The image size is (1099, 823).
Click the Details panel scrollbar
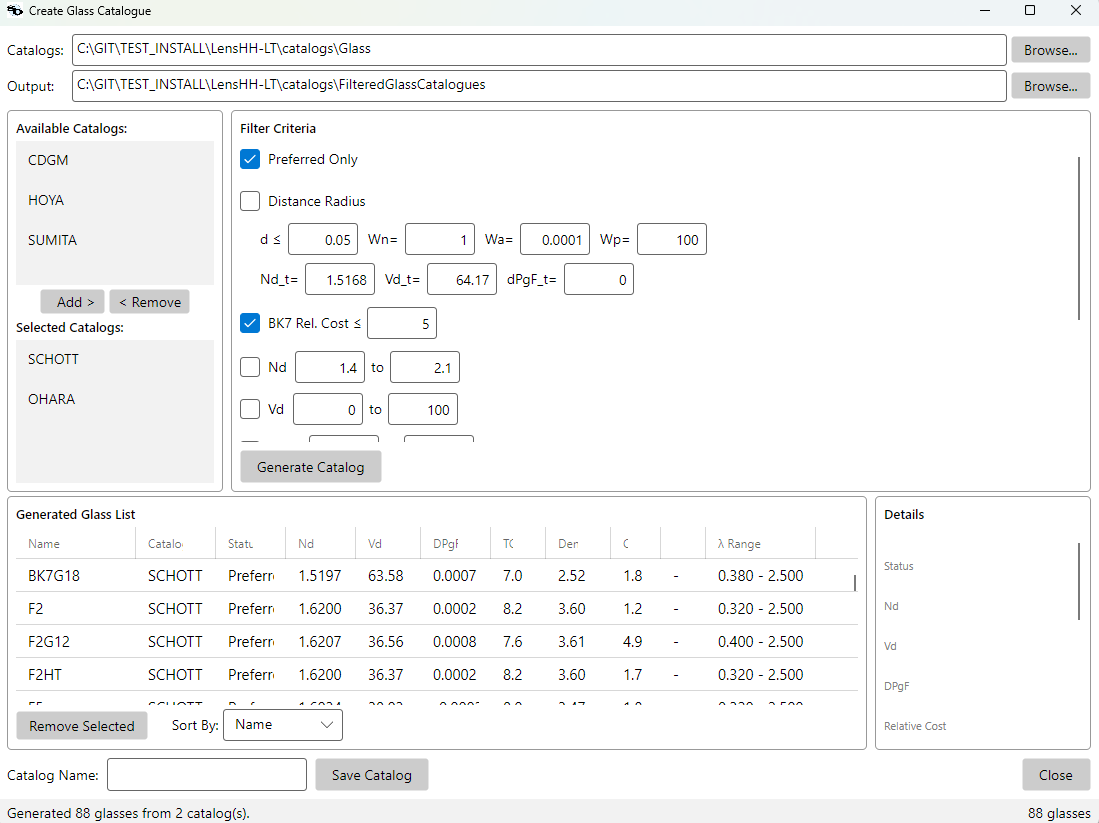pos(1079,581)
